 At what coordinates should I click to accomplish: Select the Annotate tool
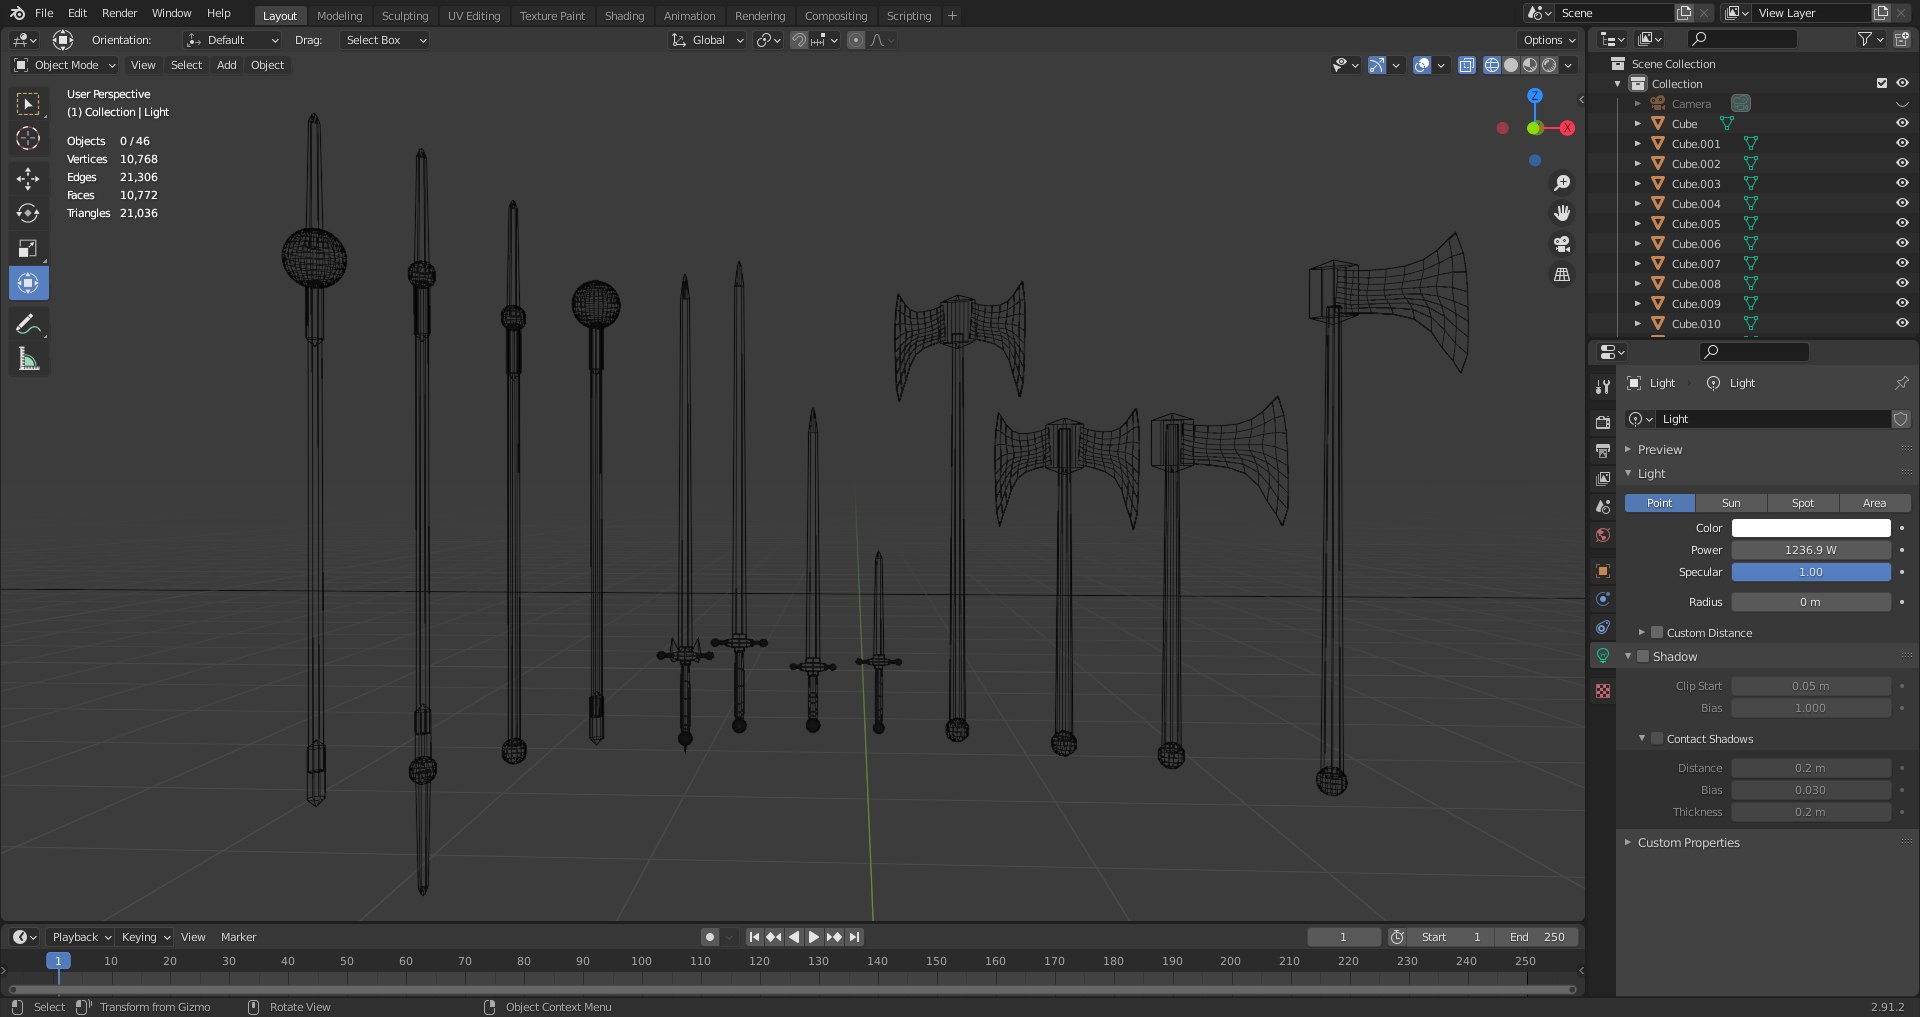pos(28,324)
